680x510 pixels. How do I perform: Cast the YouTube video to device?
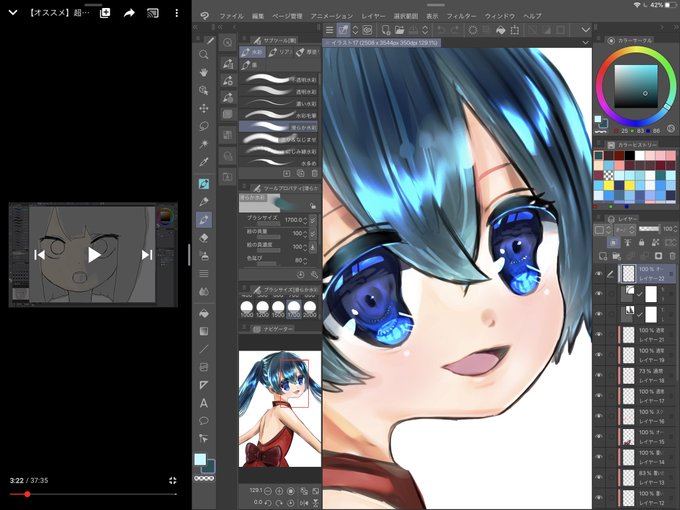[153, 13]
